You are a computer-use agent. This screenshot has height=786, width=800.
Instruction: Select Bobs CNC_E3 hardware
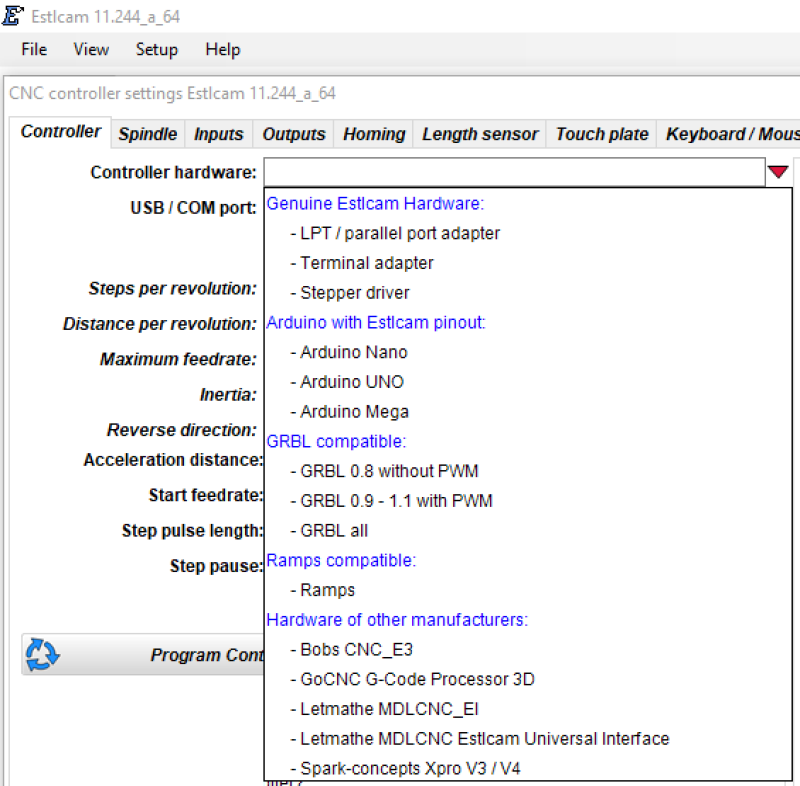[x=528, y=650]
